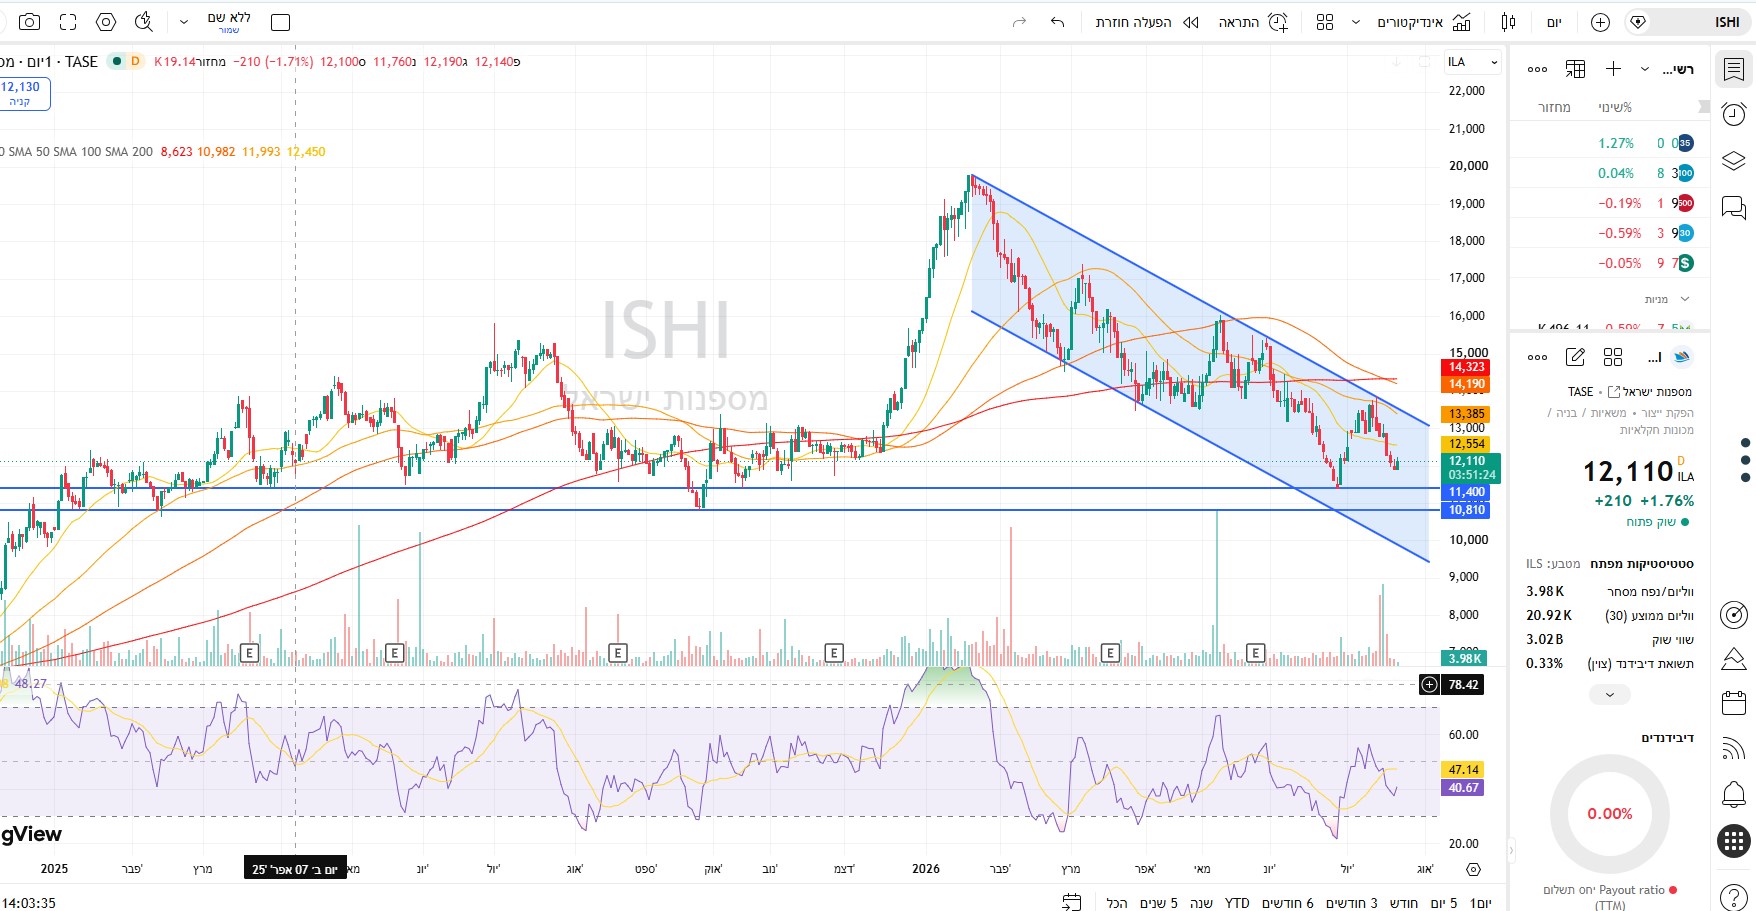Open the 'אינדיקטורים' indicators dialog

pos(1424,22)
